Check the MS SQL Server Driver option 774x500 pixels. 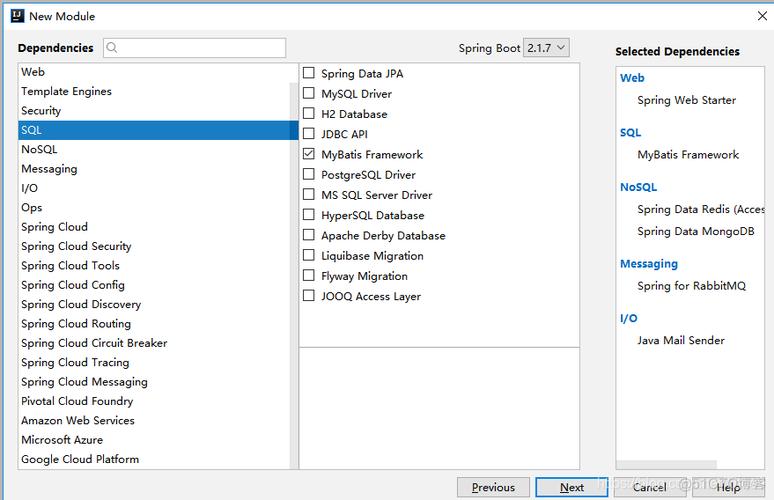pyautogui.click(x=309, y=194)
